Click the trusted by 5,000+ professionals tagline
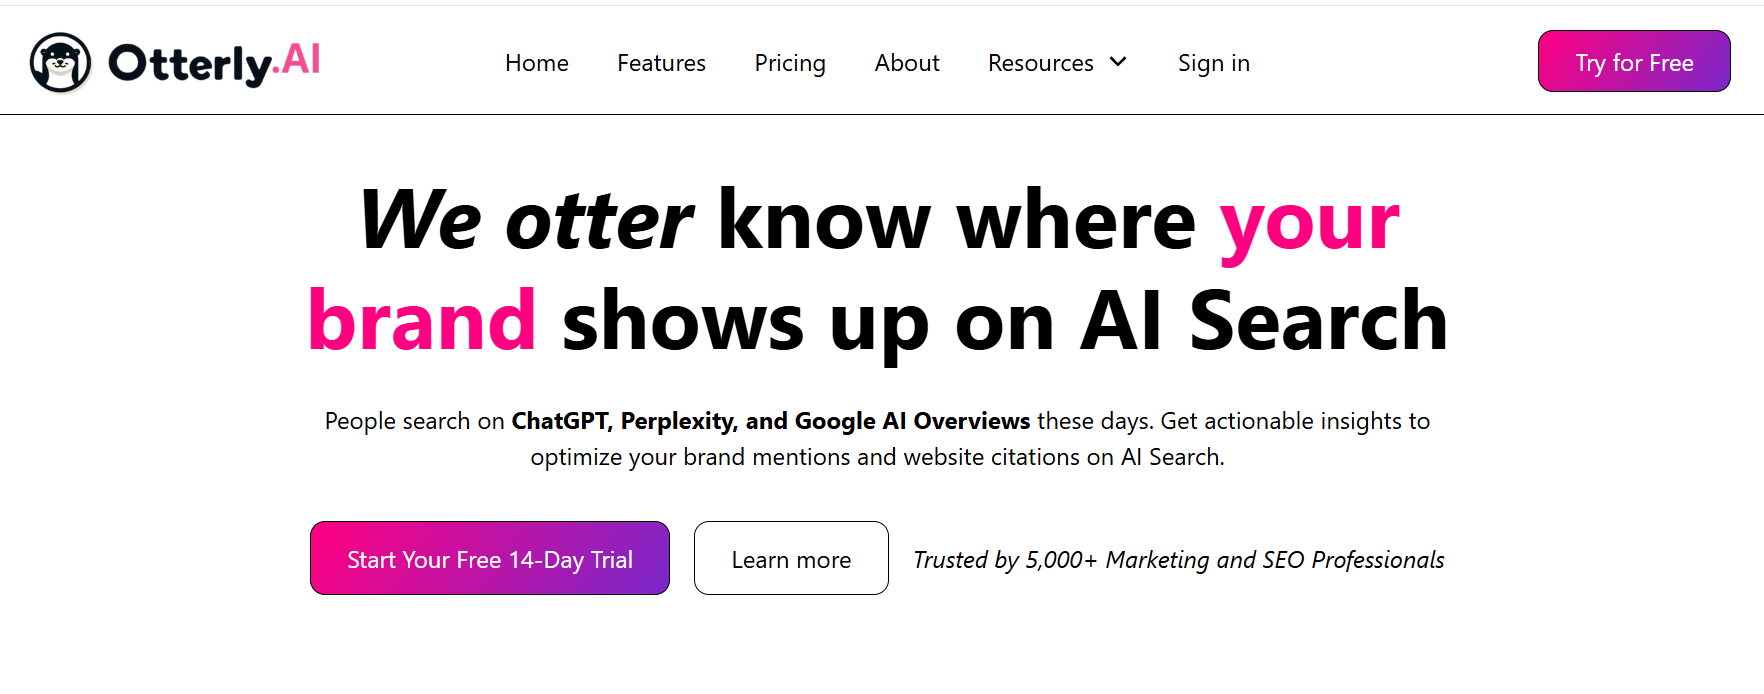Image resolution: width=1764 pixels, height=694 pixels. [x=1177, y=559]
